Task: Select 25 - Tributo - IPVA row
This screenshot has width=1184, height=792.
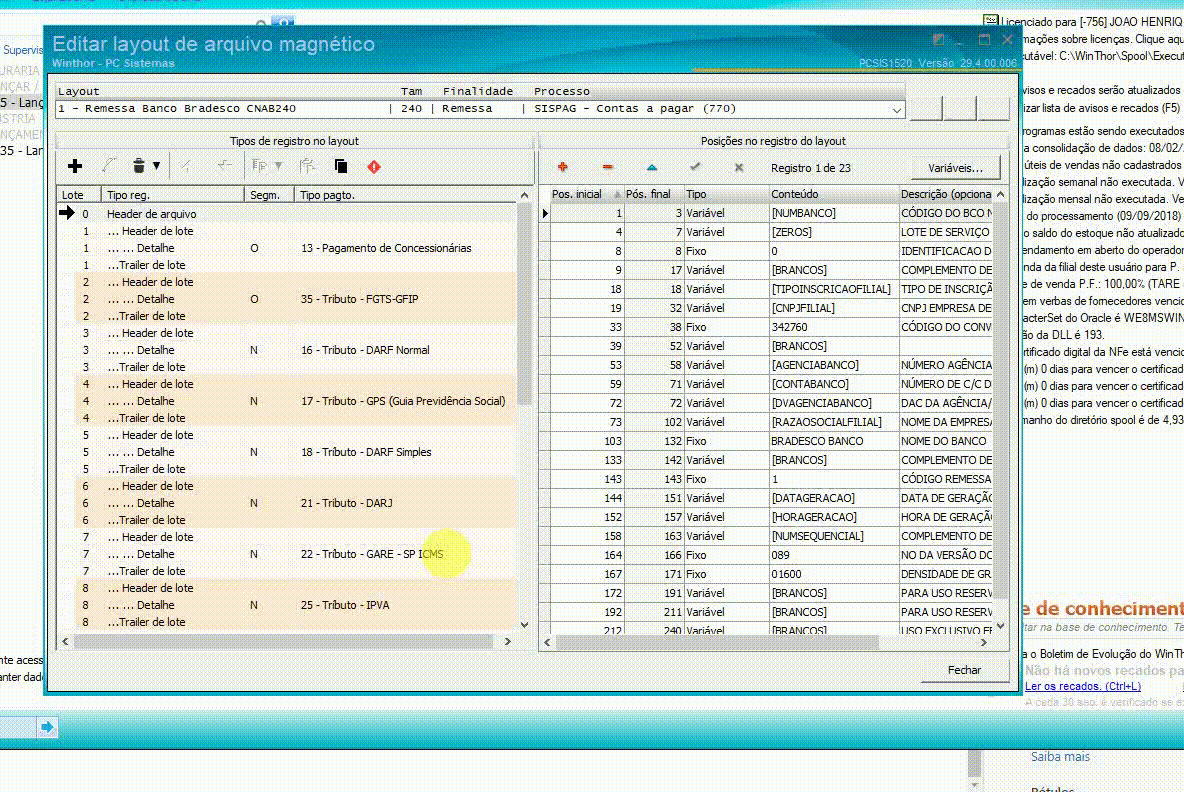Action: point(287,605)
